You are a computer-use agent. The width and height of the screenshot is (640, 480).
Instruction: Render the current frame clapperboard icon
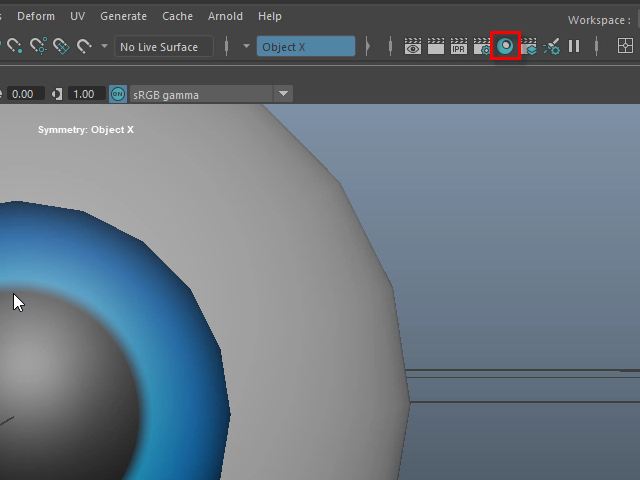[435, 46]
